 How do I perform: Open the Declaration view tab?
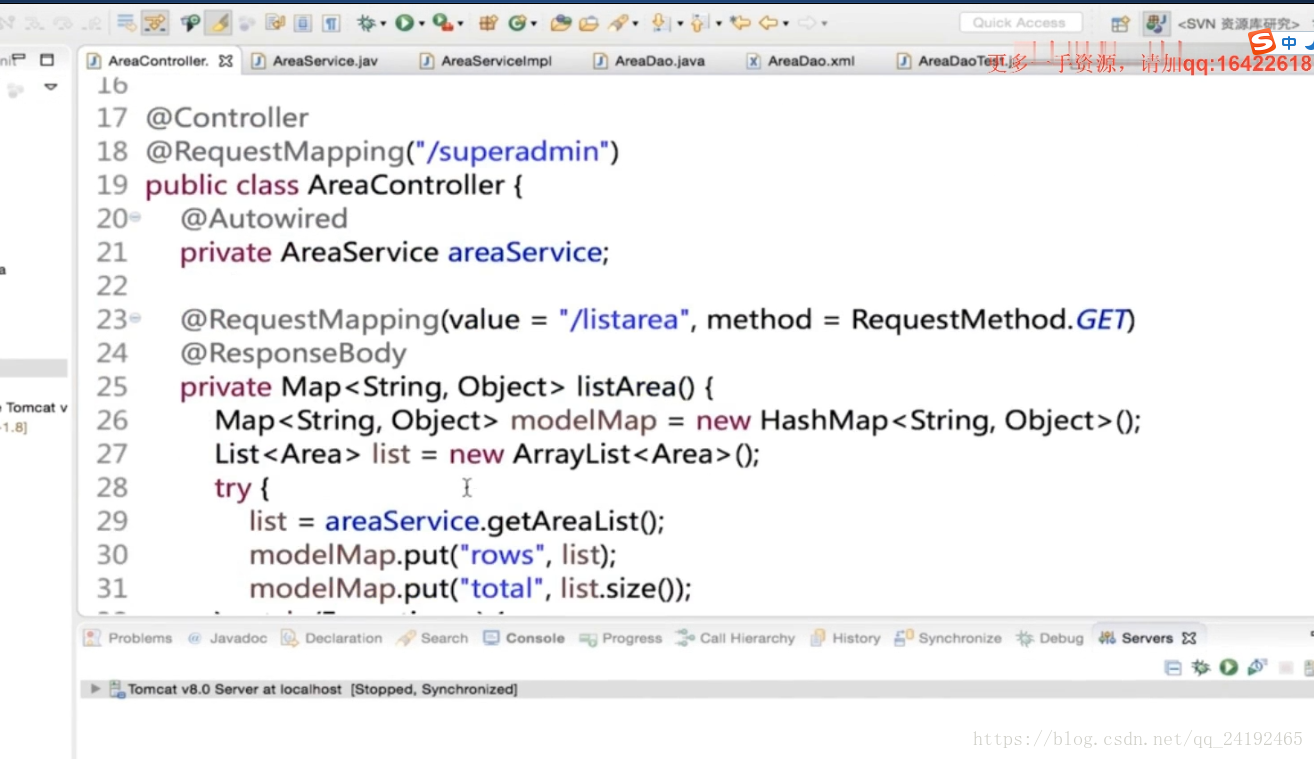(x=332, y=638)
